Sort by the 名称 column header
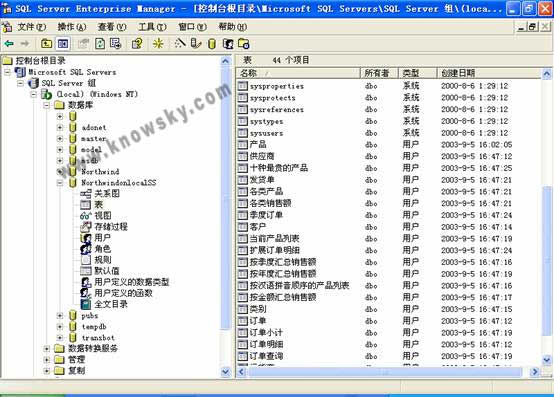The height and width of the screenshot is (397, 554). tap(298, 73)
